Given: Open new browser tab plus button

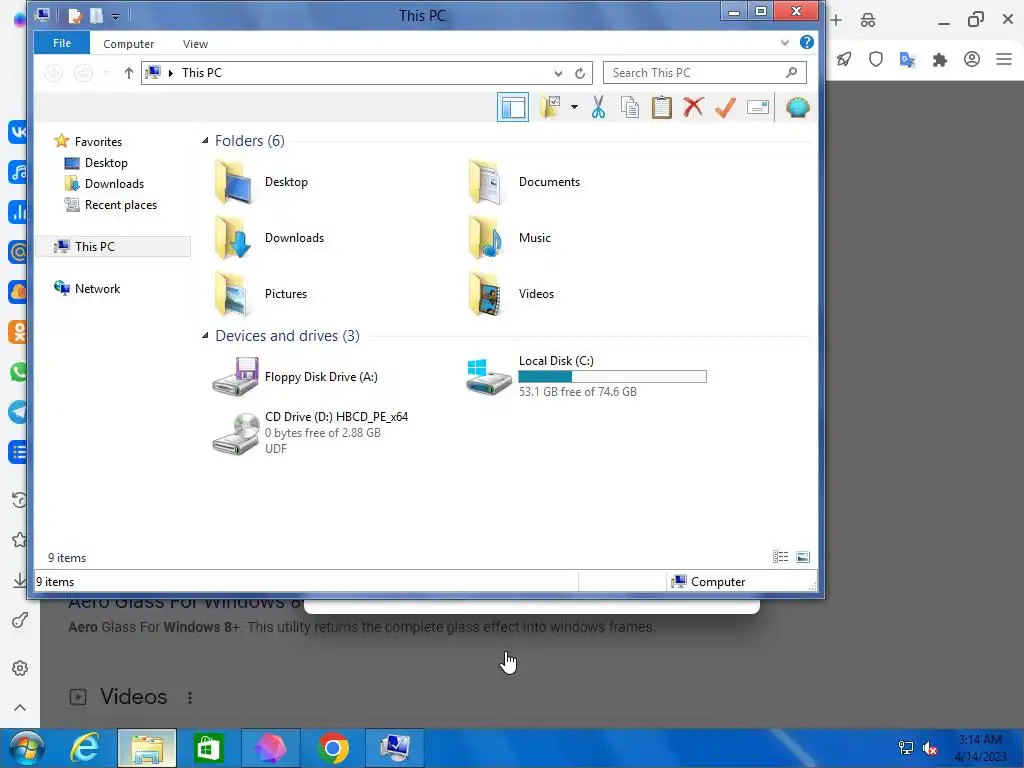Looking at the screenshot, I should coord(836,20).
